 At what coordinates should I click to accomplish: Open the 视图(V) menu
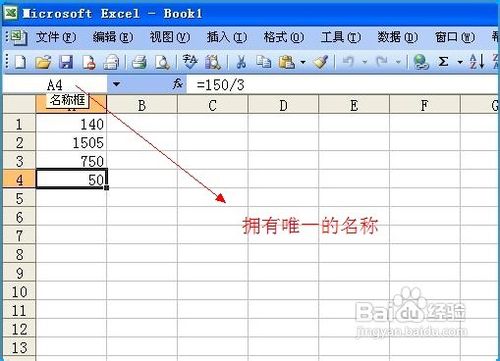pos(170,37)
